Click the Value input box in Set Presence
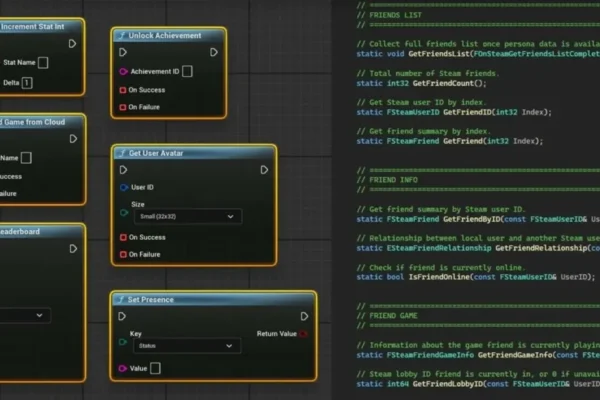The width and height of the screenshot is (600, 400). pos(155,369)
